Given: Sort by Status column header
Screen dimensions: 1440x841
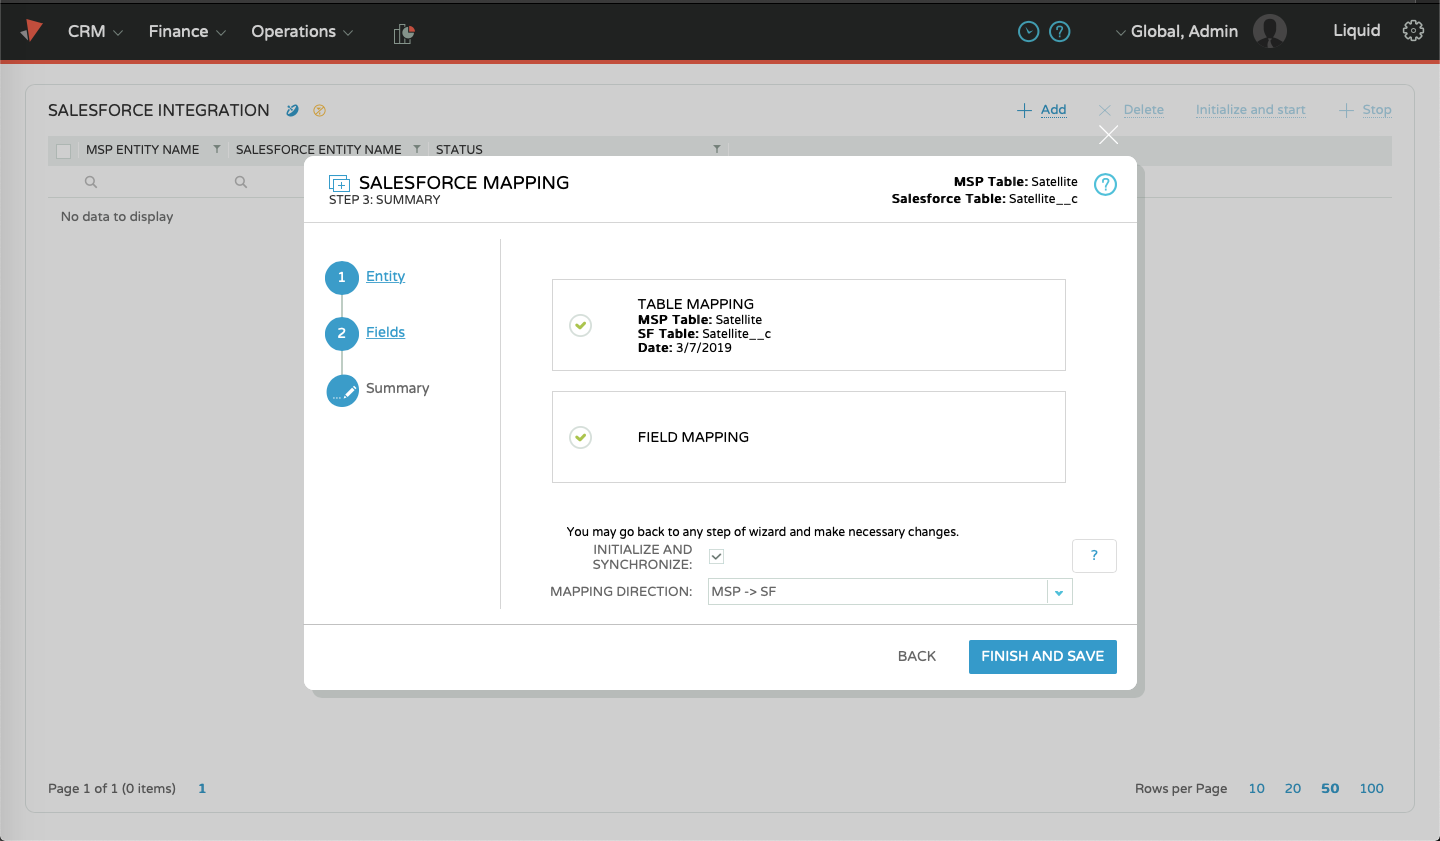Looking at the screenshot, I should point(459,150).
